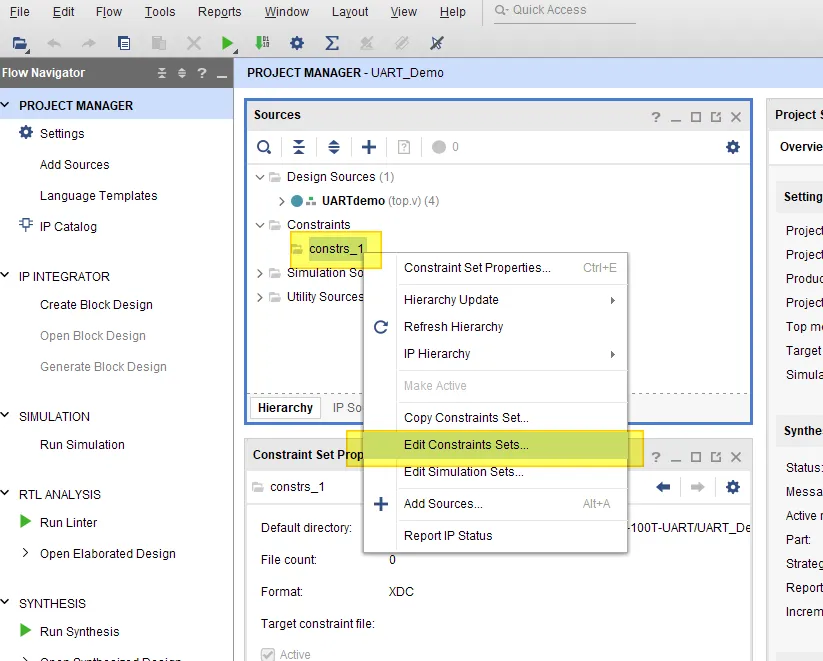The image size is (823, 661).
Task: Click the Paste toolbar icon
Action: (159, 44)
